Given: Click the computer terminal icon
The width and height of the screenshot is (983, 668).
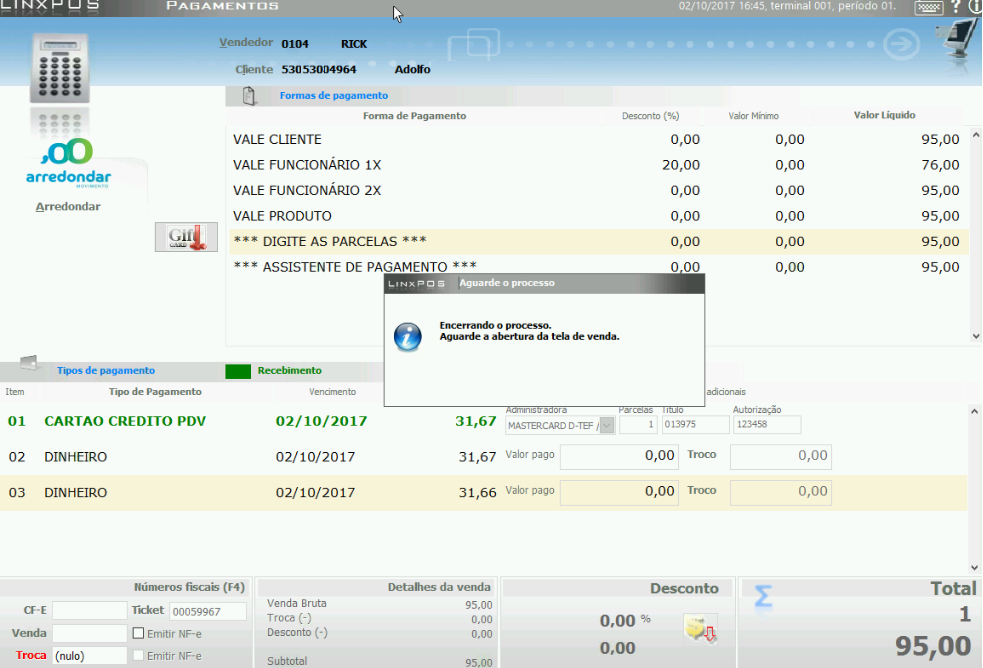Looking at the screenshot, I should pos(959,39).
